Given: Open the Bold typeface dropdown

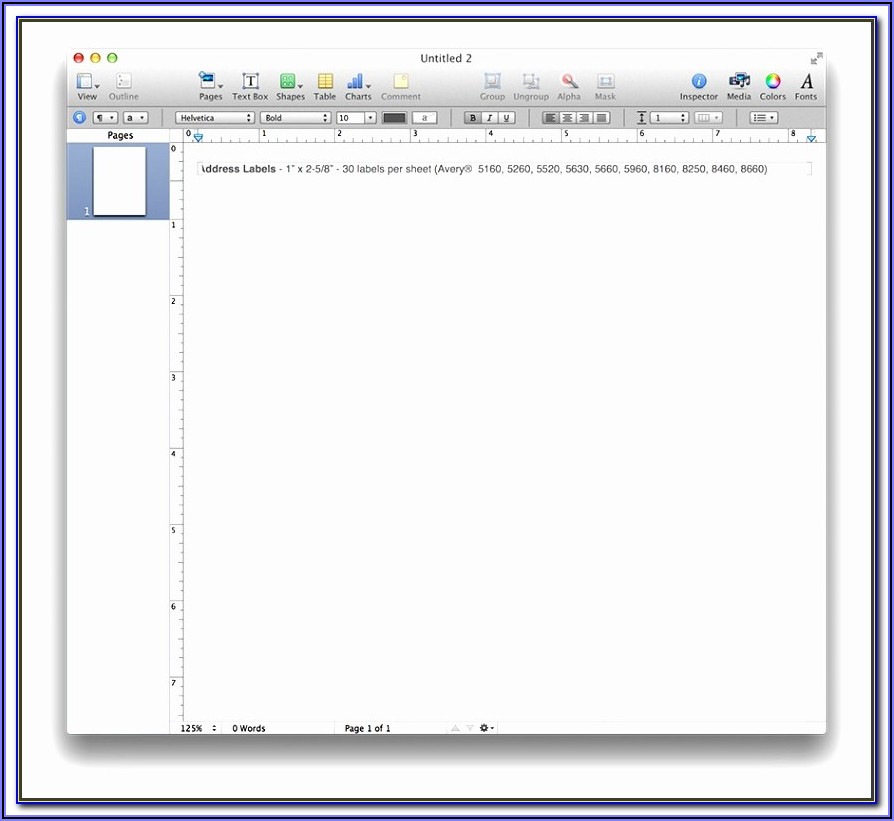Looking at the screenshot, I should [x=295, y=118].
